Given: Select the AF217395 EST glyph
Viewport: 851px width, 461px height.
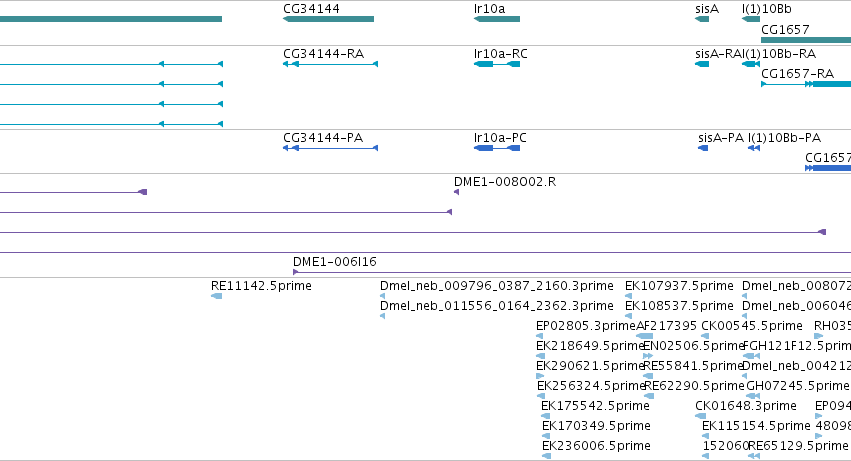Looking at the screenshot, I should click(644, 336).
